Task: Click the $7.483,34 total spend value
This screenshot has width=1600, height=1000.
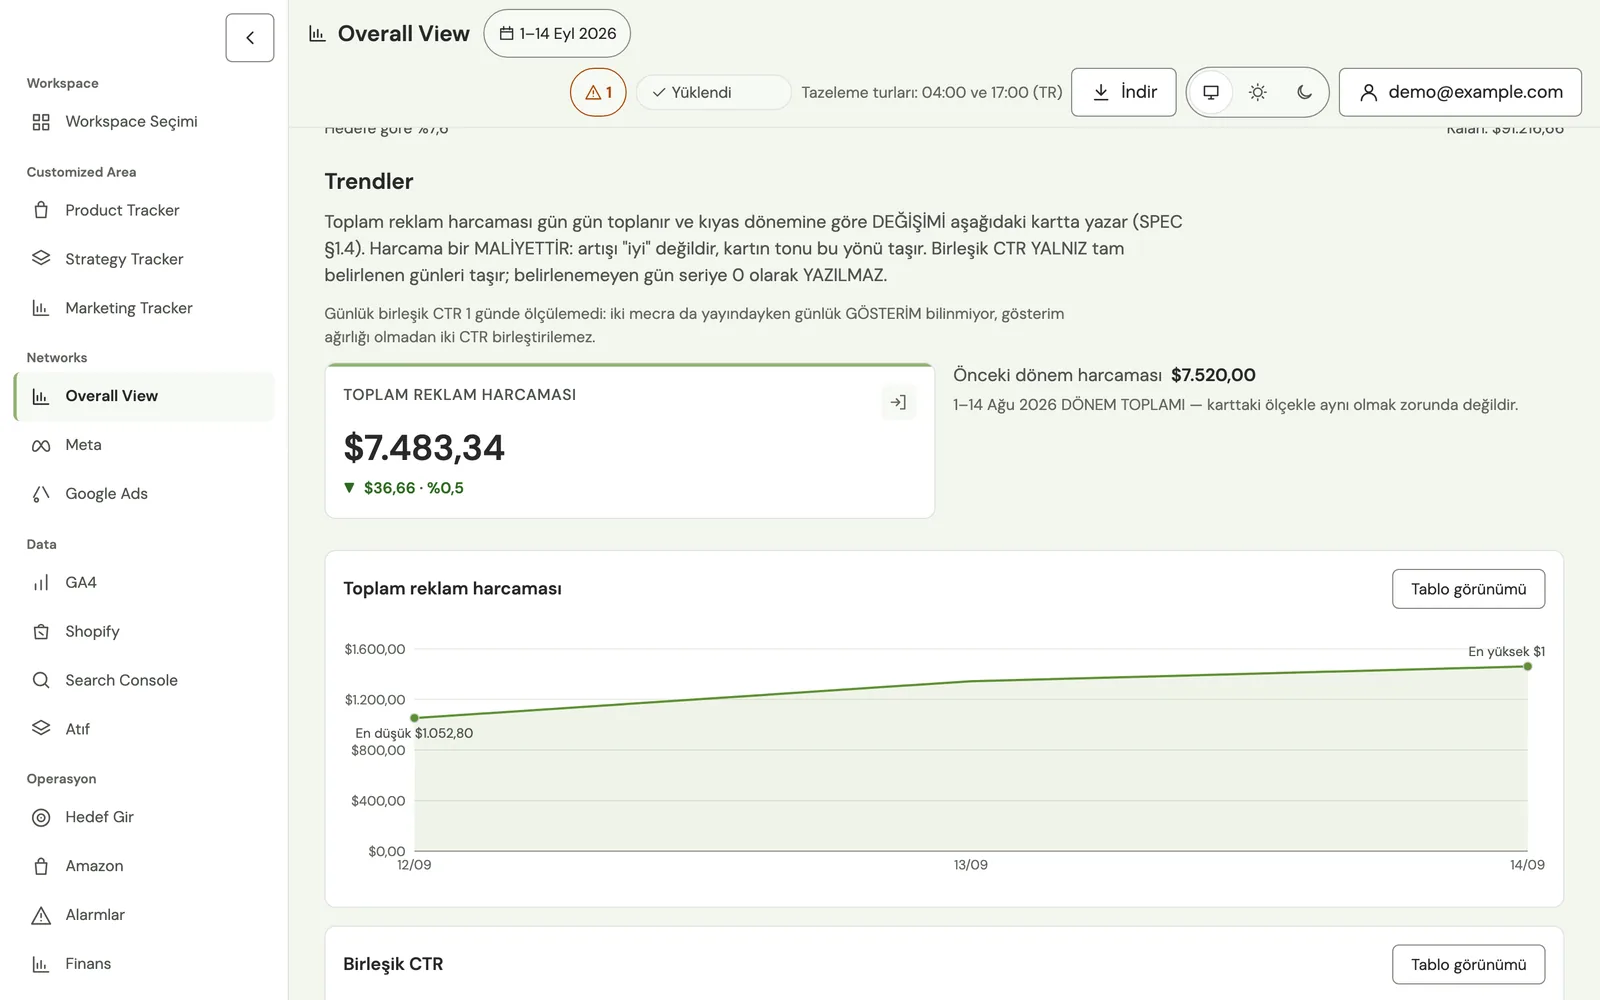Action: click(424, 448)
